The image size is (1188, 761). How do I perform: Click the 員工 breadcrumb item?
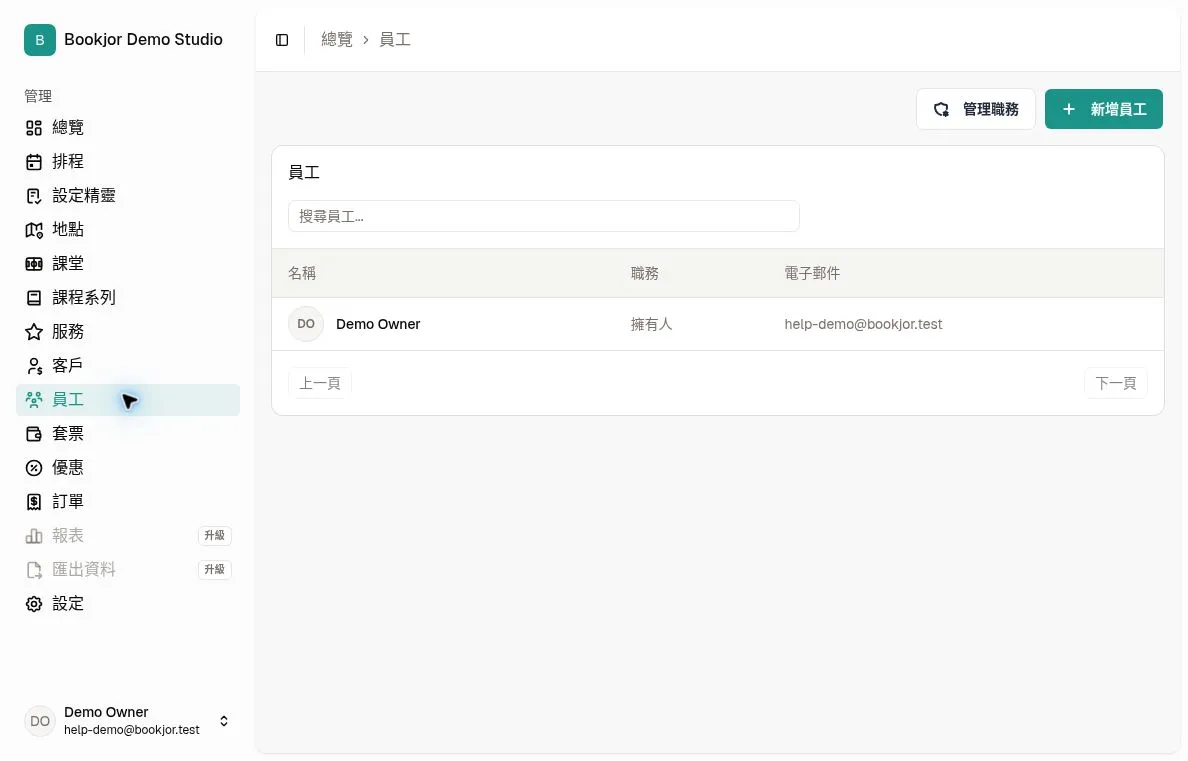tap(395, 40)
